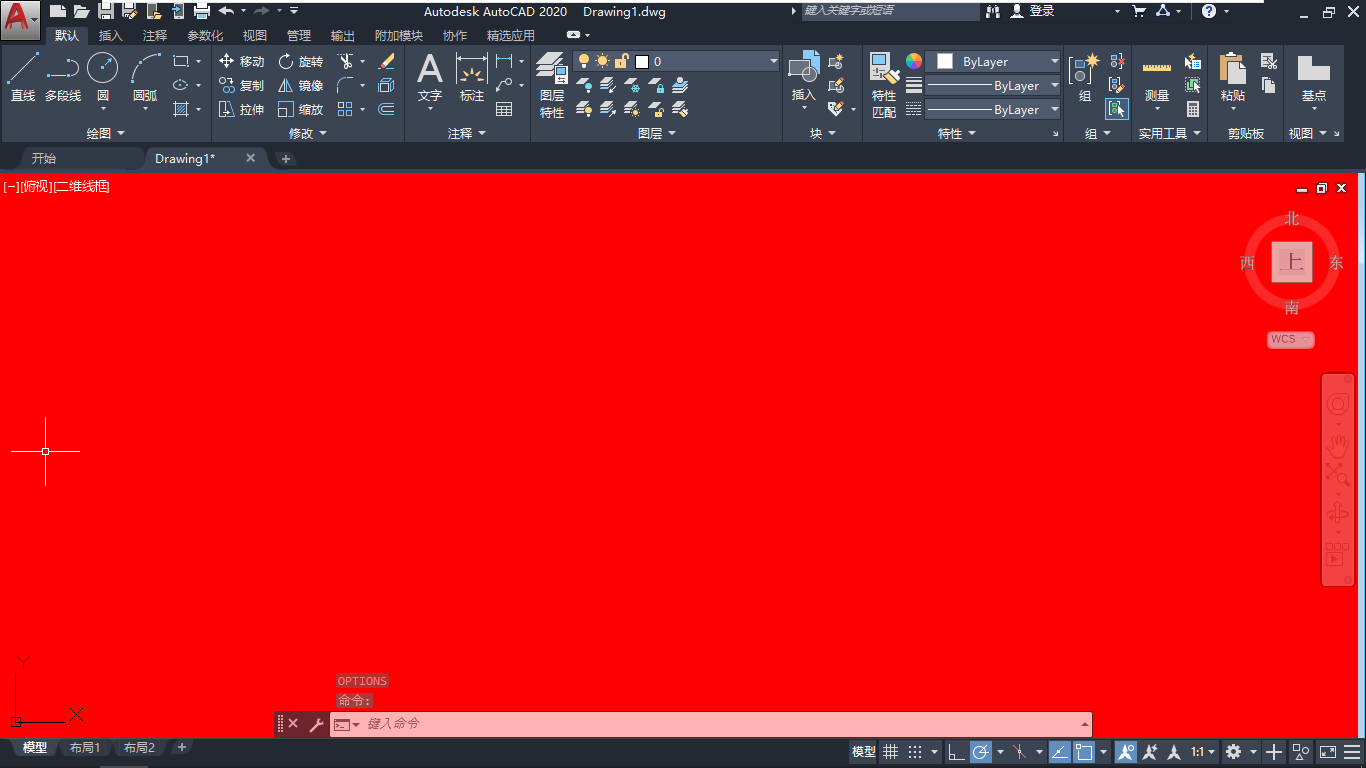Switch to the 参数化 (Parametric) ribbon tab

(205, 35)
